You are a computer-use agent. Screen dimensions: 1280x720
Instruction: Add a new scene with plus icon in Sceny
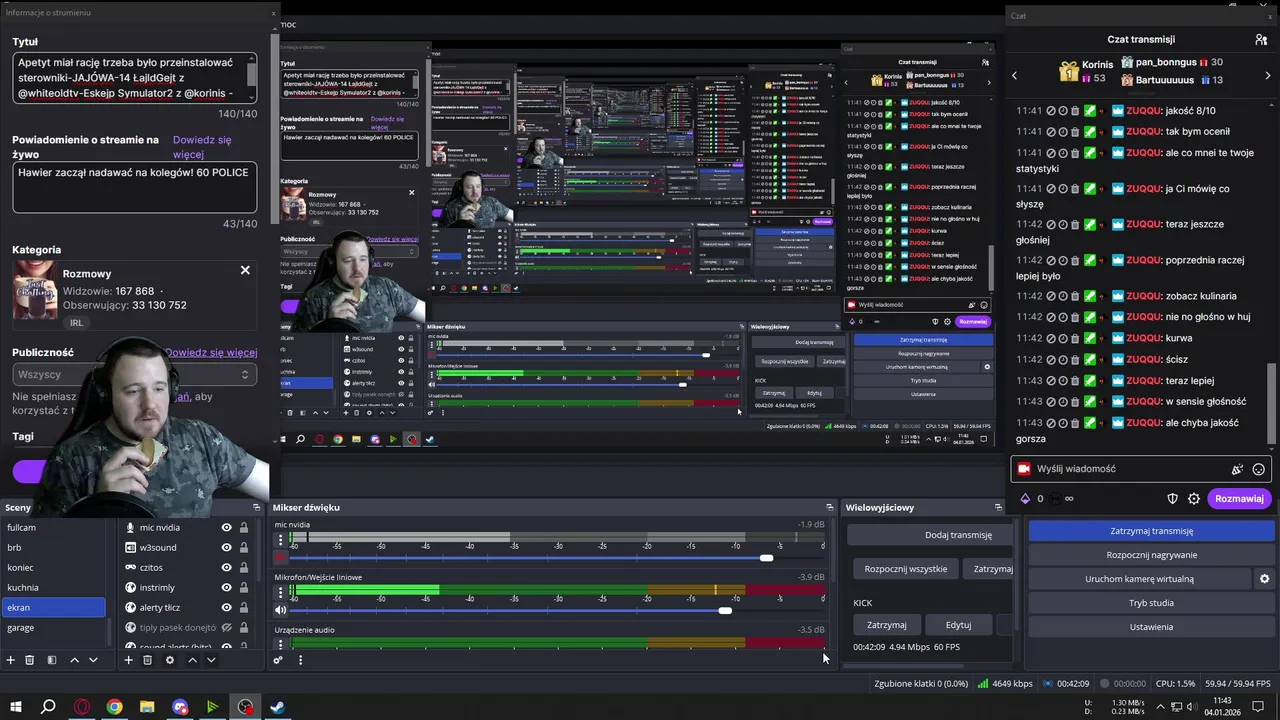tap(11, 660)
